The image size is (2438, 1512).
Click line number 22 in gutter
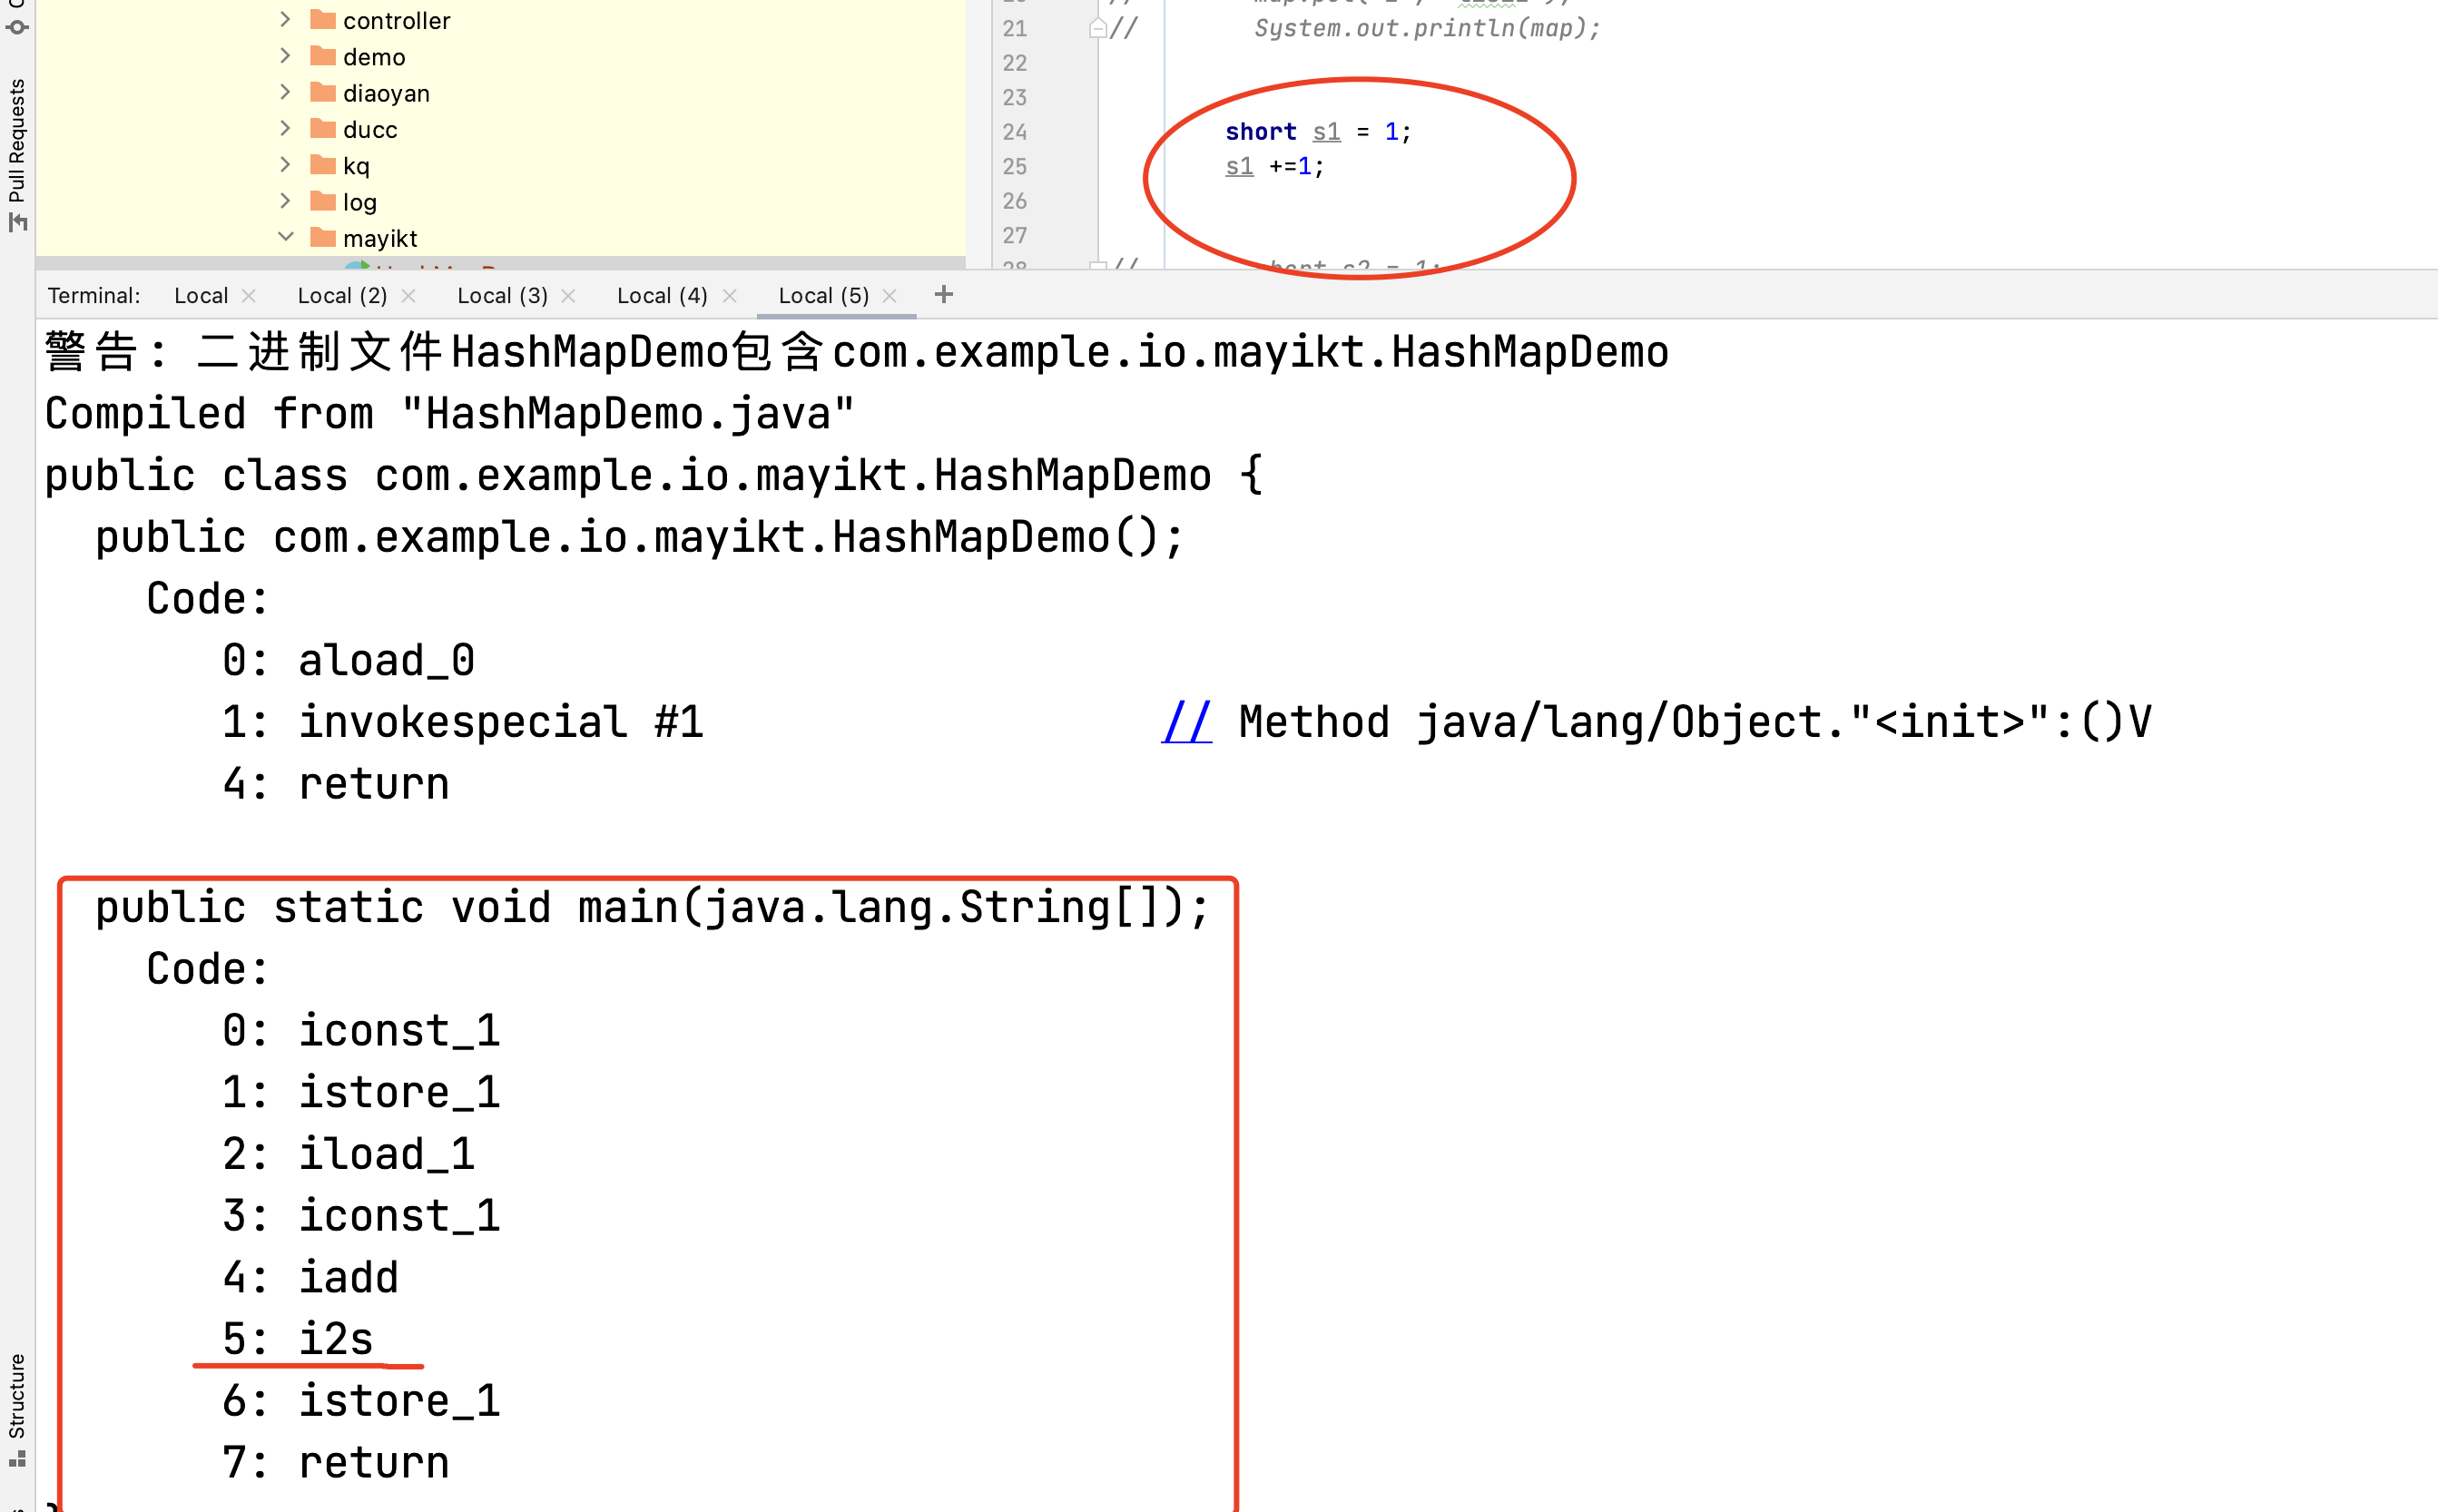[1014, 63]
